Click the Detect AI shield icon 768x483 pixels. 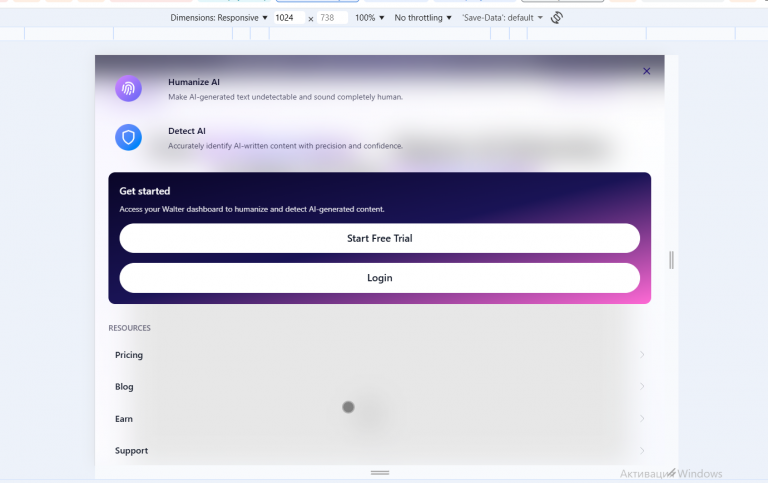click(x=128, y=137)
